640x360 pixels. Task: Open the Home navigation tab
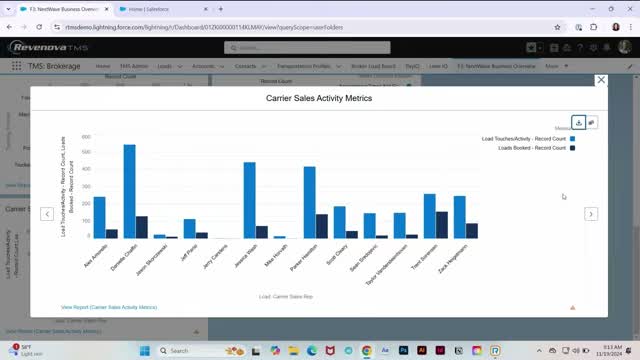(103, 66)
